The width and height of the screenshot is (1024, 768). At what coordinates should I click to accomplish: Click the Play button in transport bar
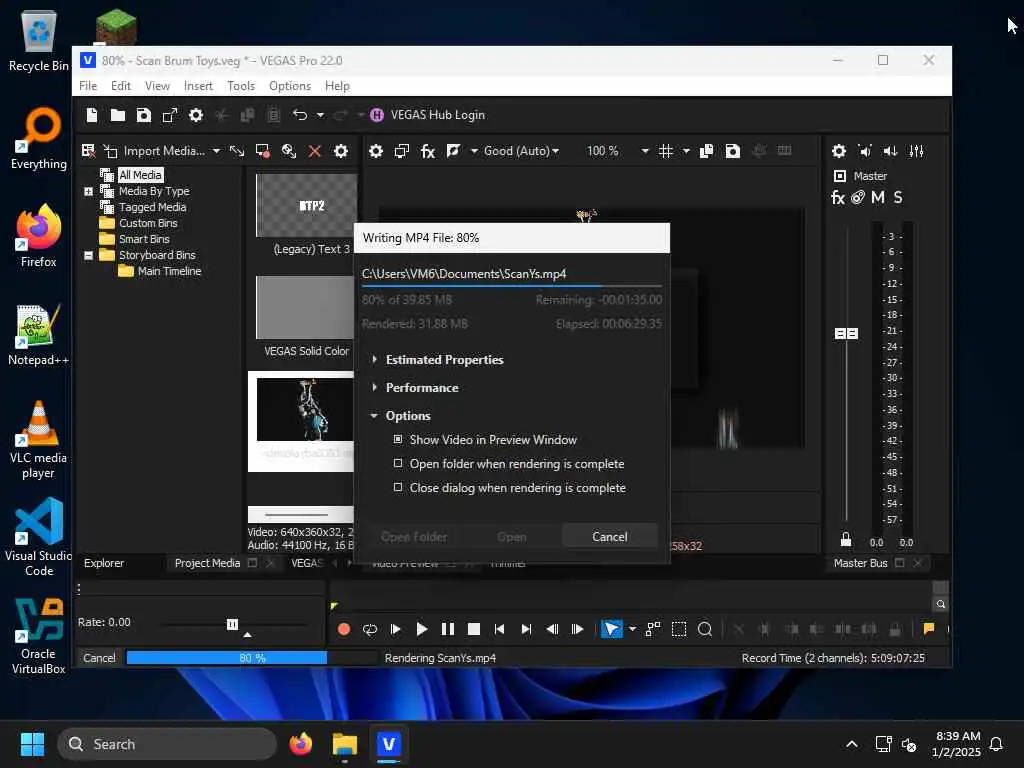click(x=422, y=629)
